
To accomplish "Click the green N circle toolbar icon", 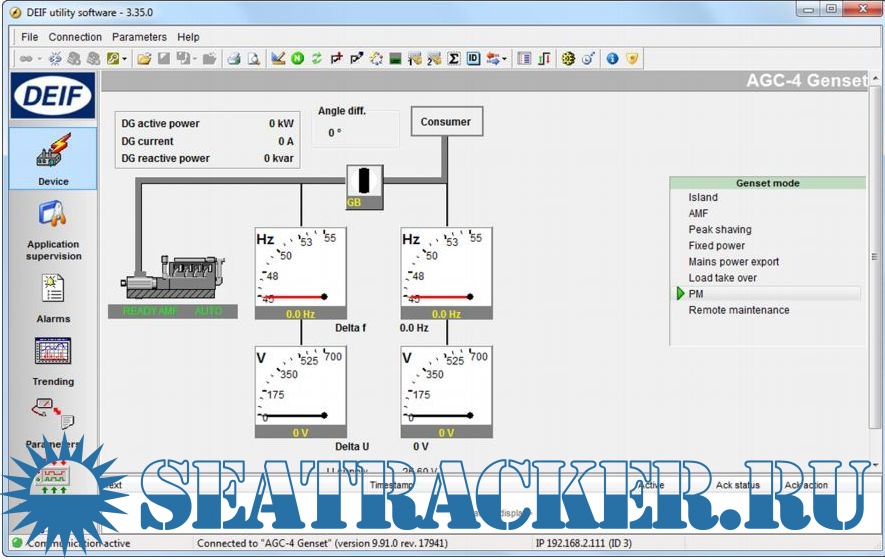I will [298, 59].
